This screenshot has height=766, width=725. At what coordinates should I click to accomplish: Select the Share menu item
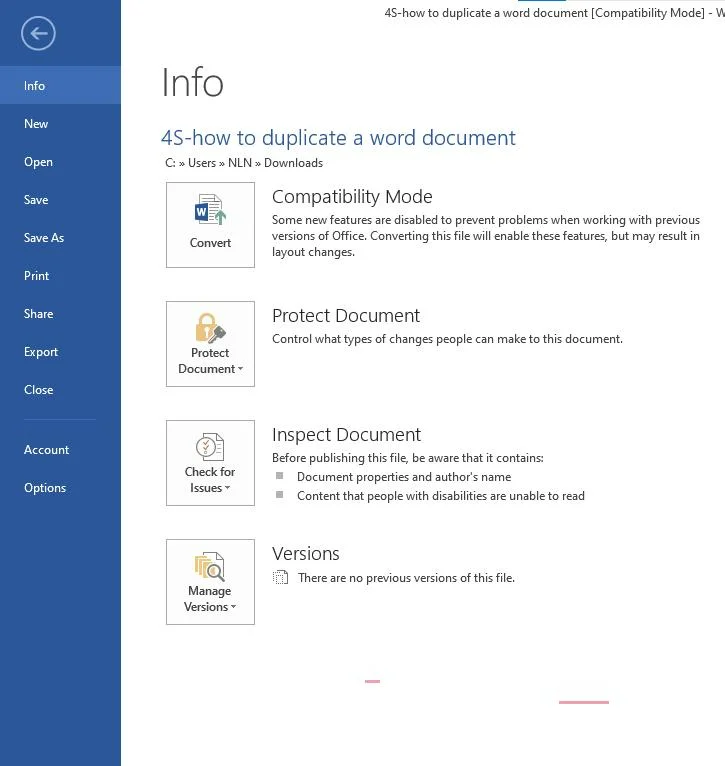61,314
